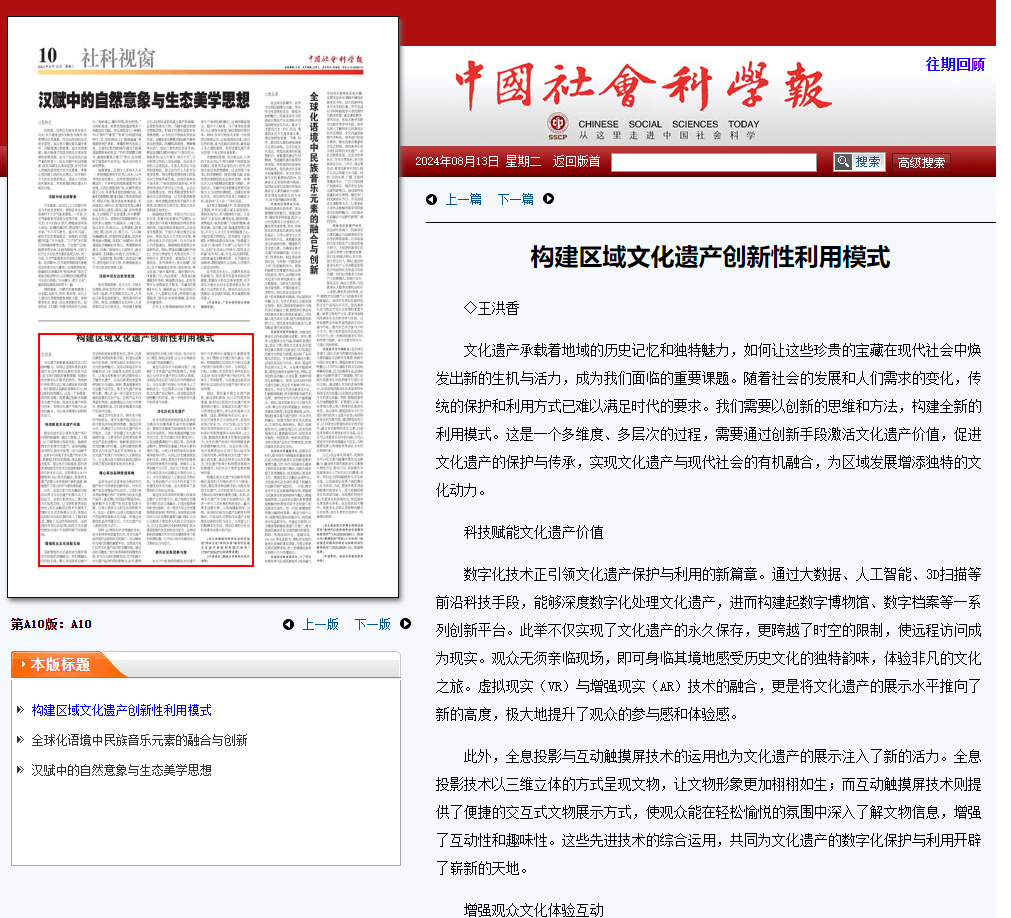This screenshot has width=1011, height=918.
Task: Click 返回版首 to return to front page
Action: click(x=576, y=162)
